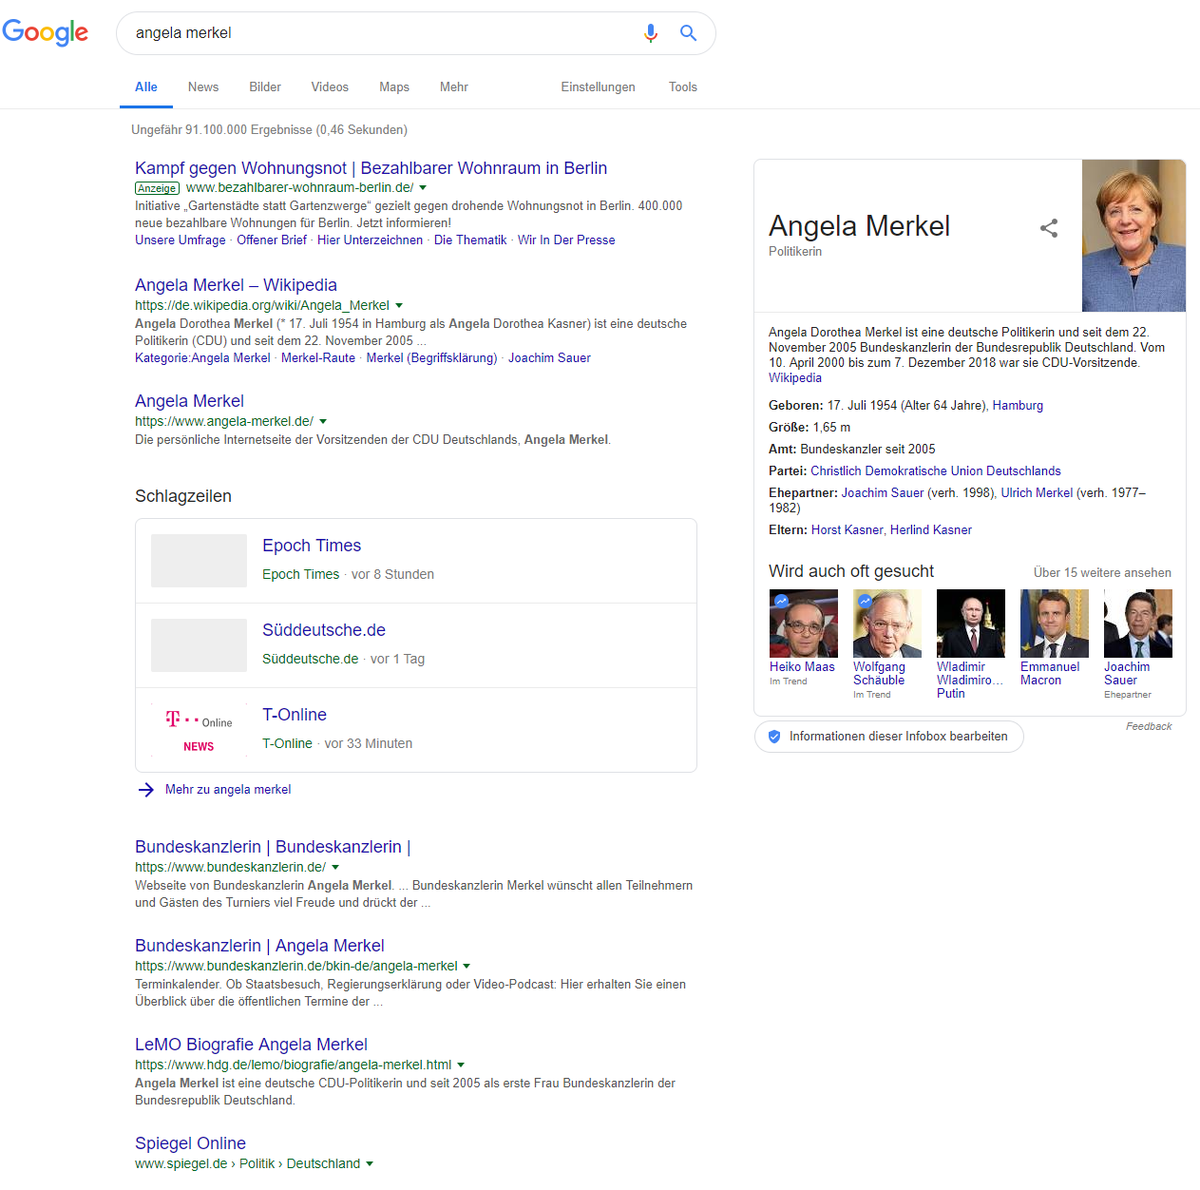Click the Heiko Maas thumbnail photo
This screenshot has width=1200, height=1190.
803,623
